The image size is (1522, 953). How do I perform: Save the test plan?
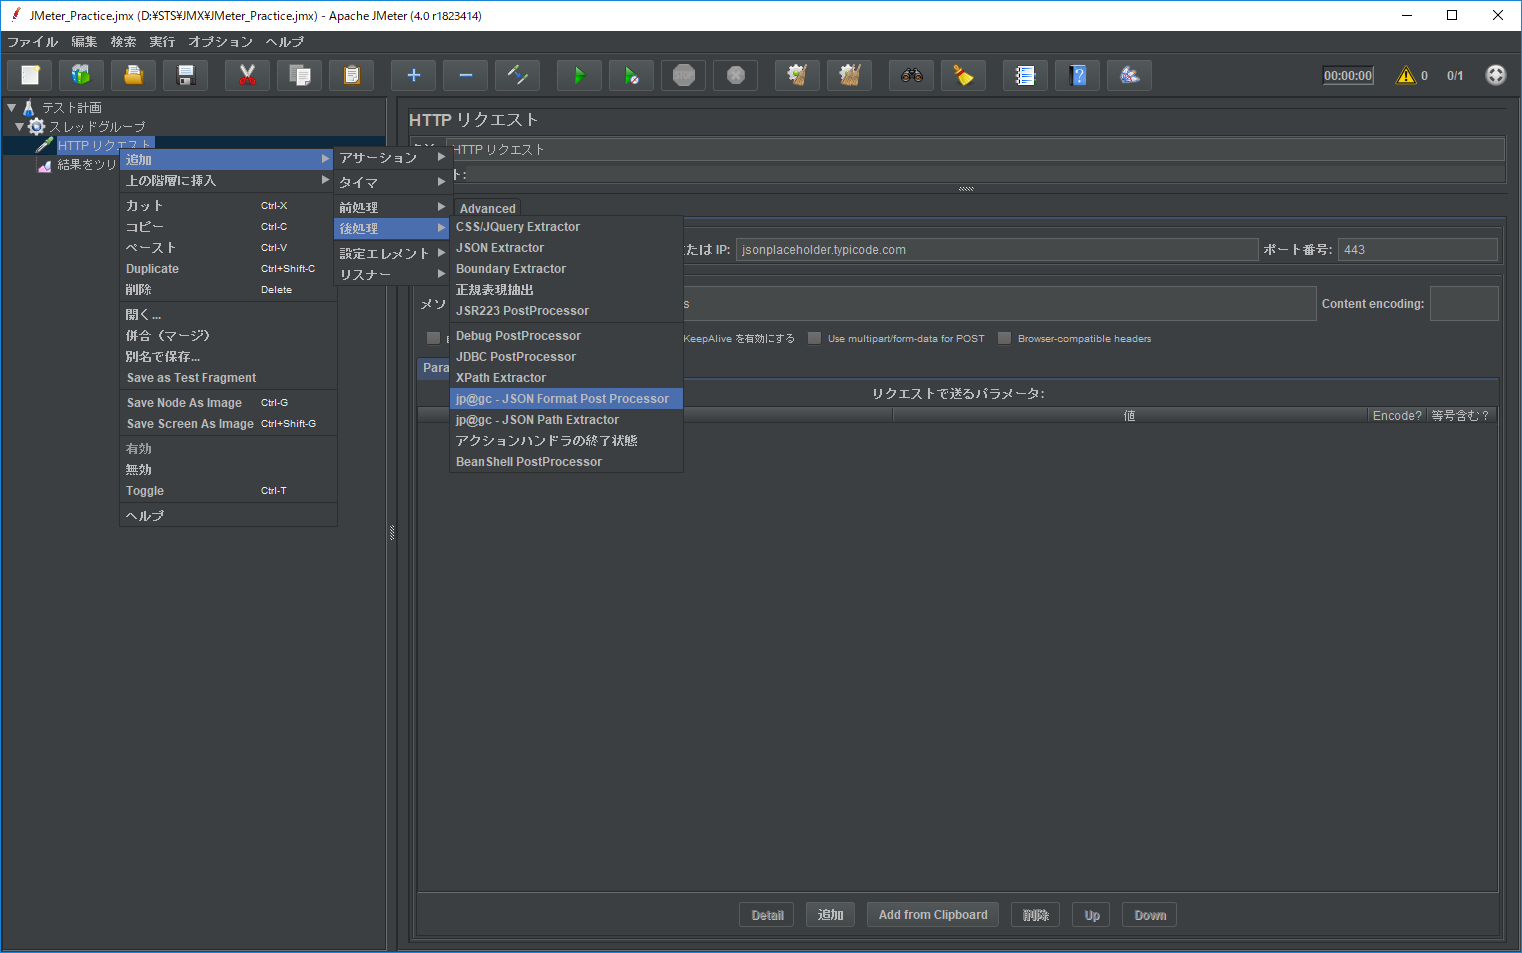click(x=185, y=75)
